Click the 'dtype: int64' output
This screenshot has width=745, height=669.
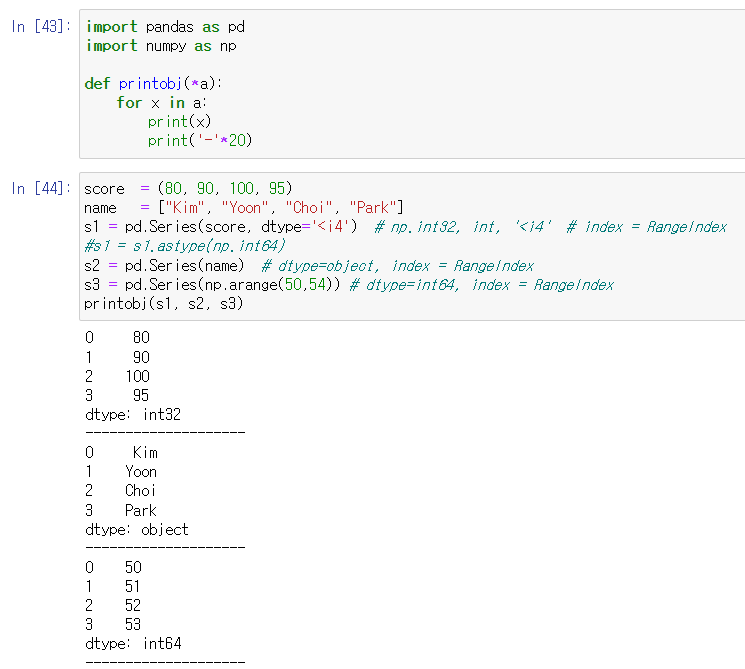134,644
